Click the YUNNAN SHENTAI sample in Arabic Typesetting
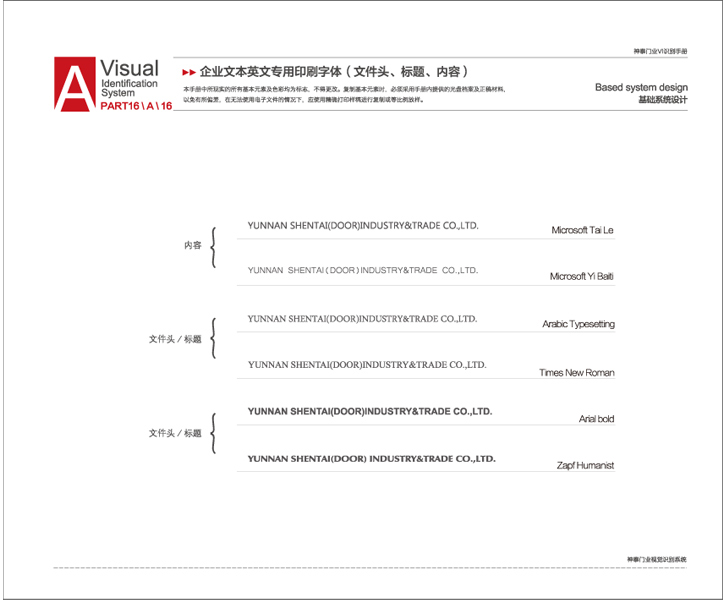This screenshot has height=600, width=725. 362,319
